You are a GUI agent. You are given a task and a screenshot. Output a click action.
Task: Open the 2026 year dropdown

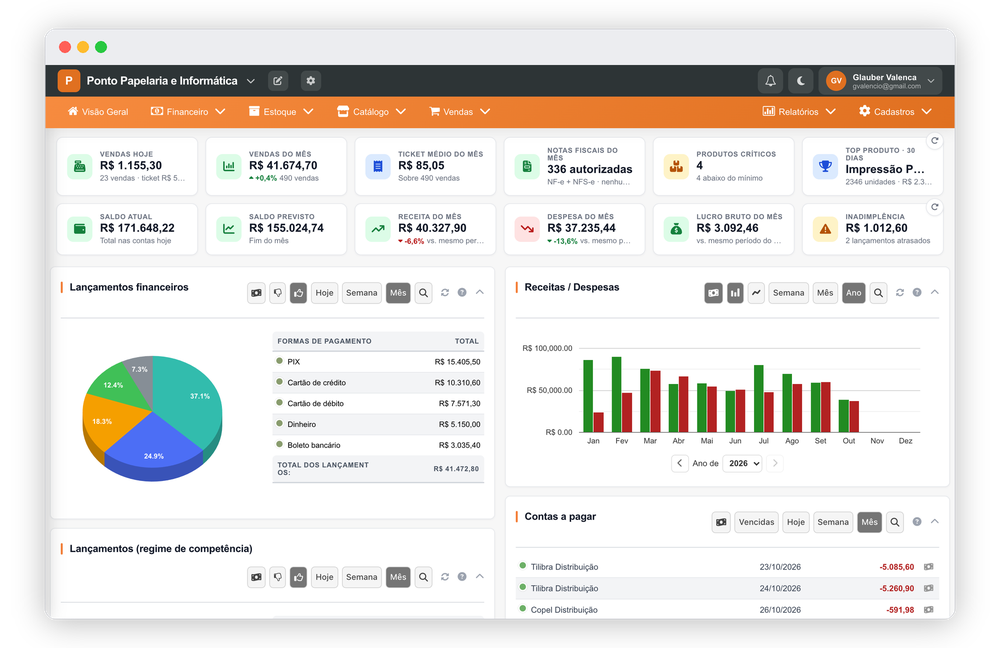pyautogui.click(x=744, y=463)
